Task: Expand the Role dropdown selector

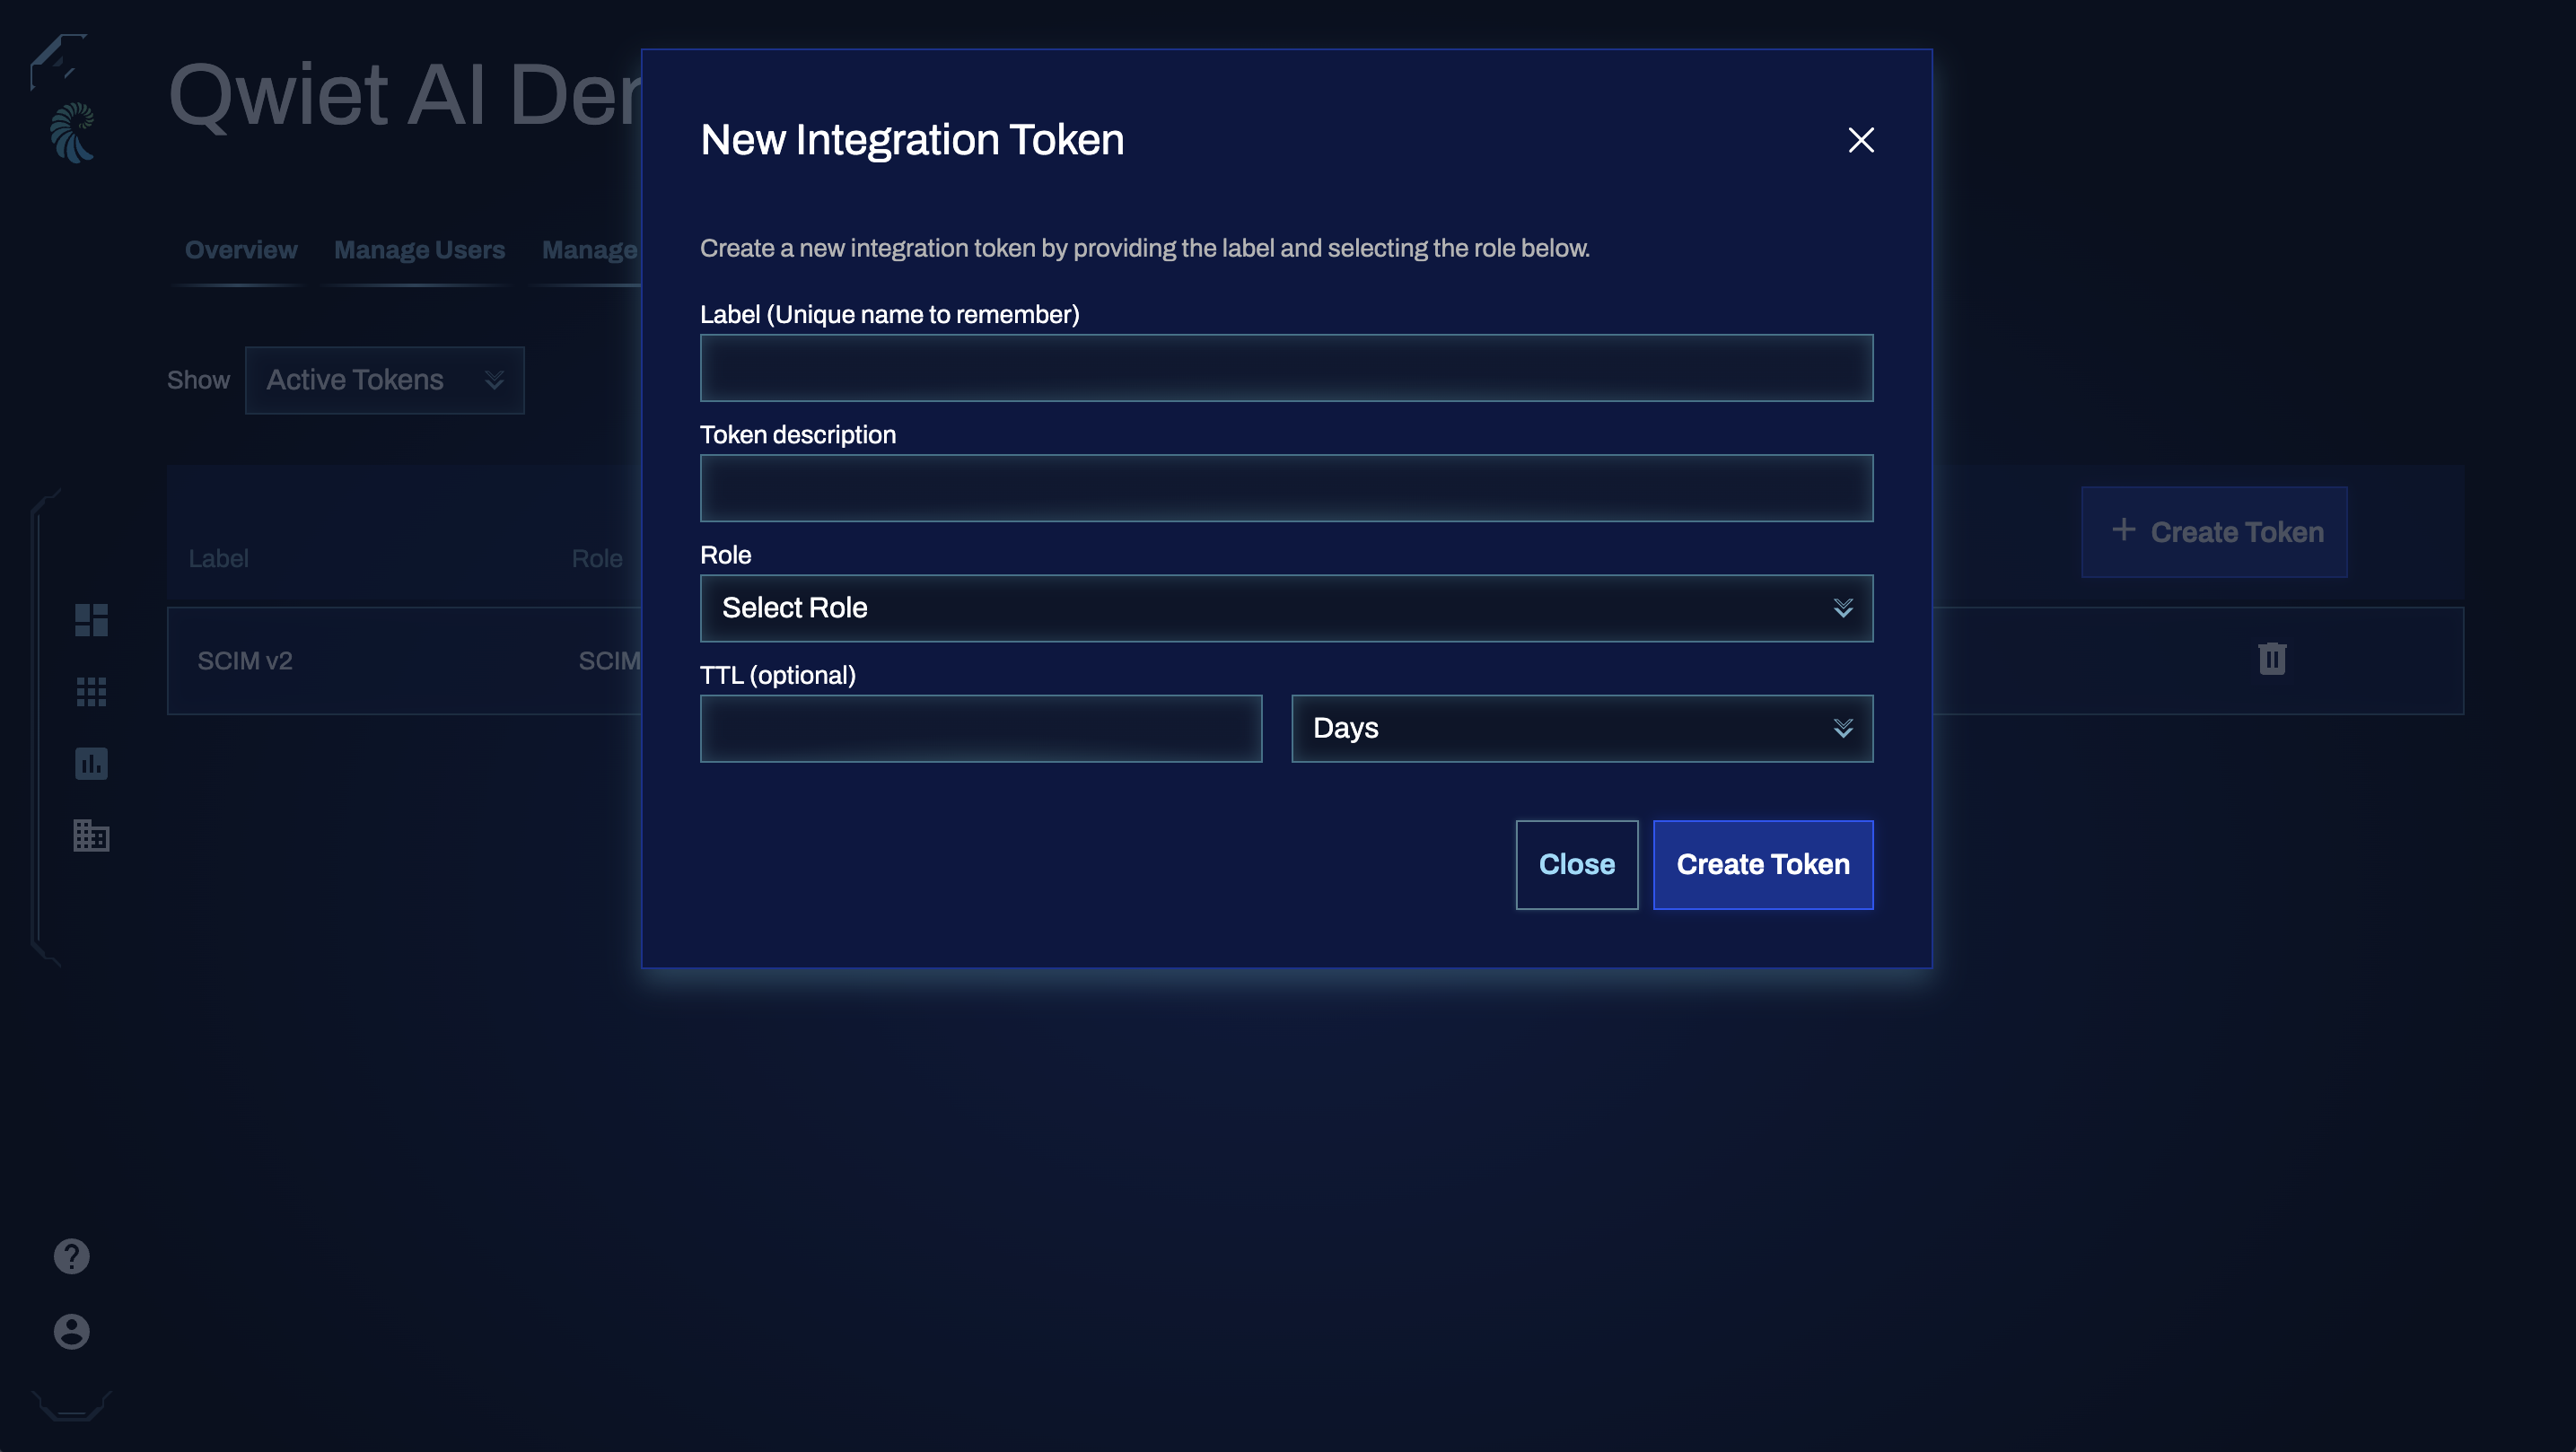Action: (1286, 607)
